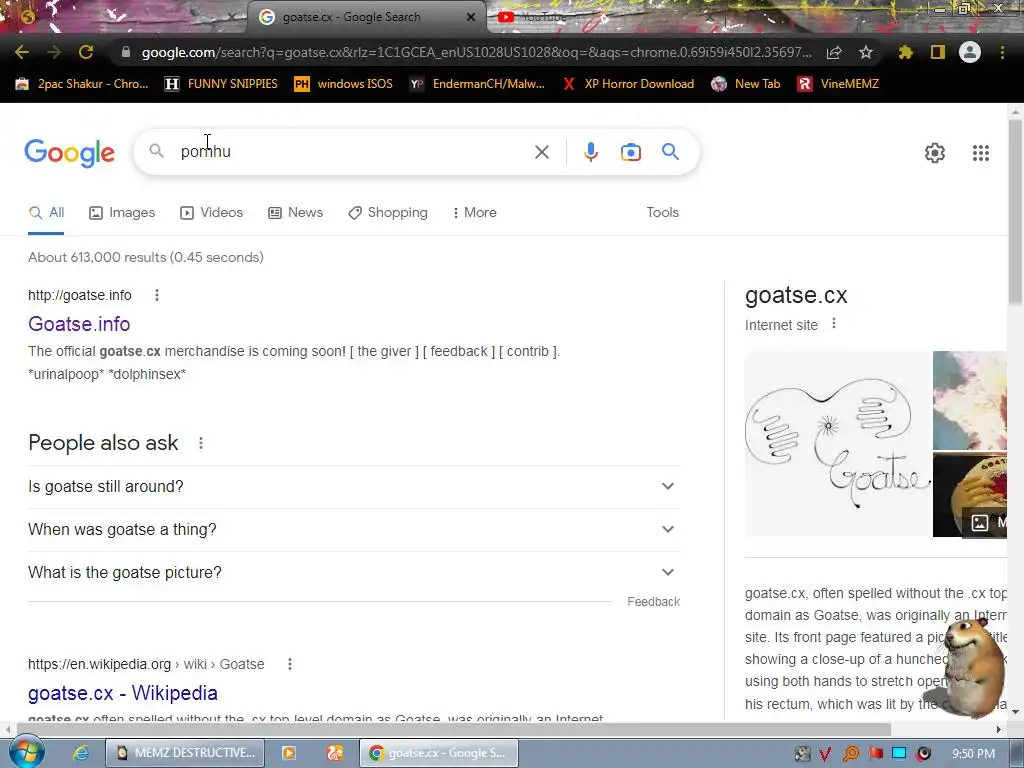Image resolution: width=1024 pixels, height=768 pixels.
Task: Open Internet Explorer from the taskbar
Action: coord(80,753)
